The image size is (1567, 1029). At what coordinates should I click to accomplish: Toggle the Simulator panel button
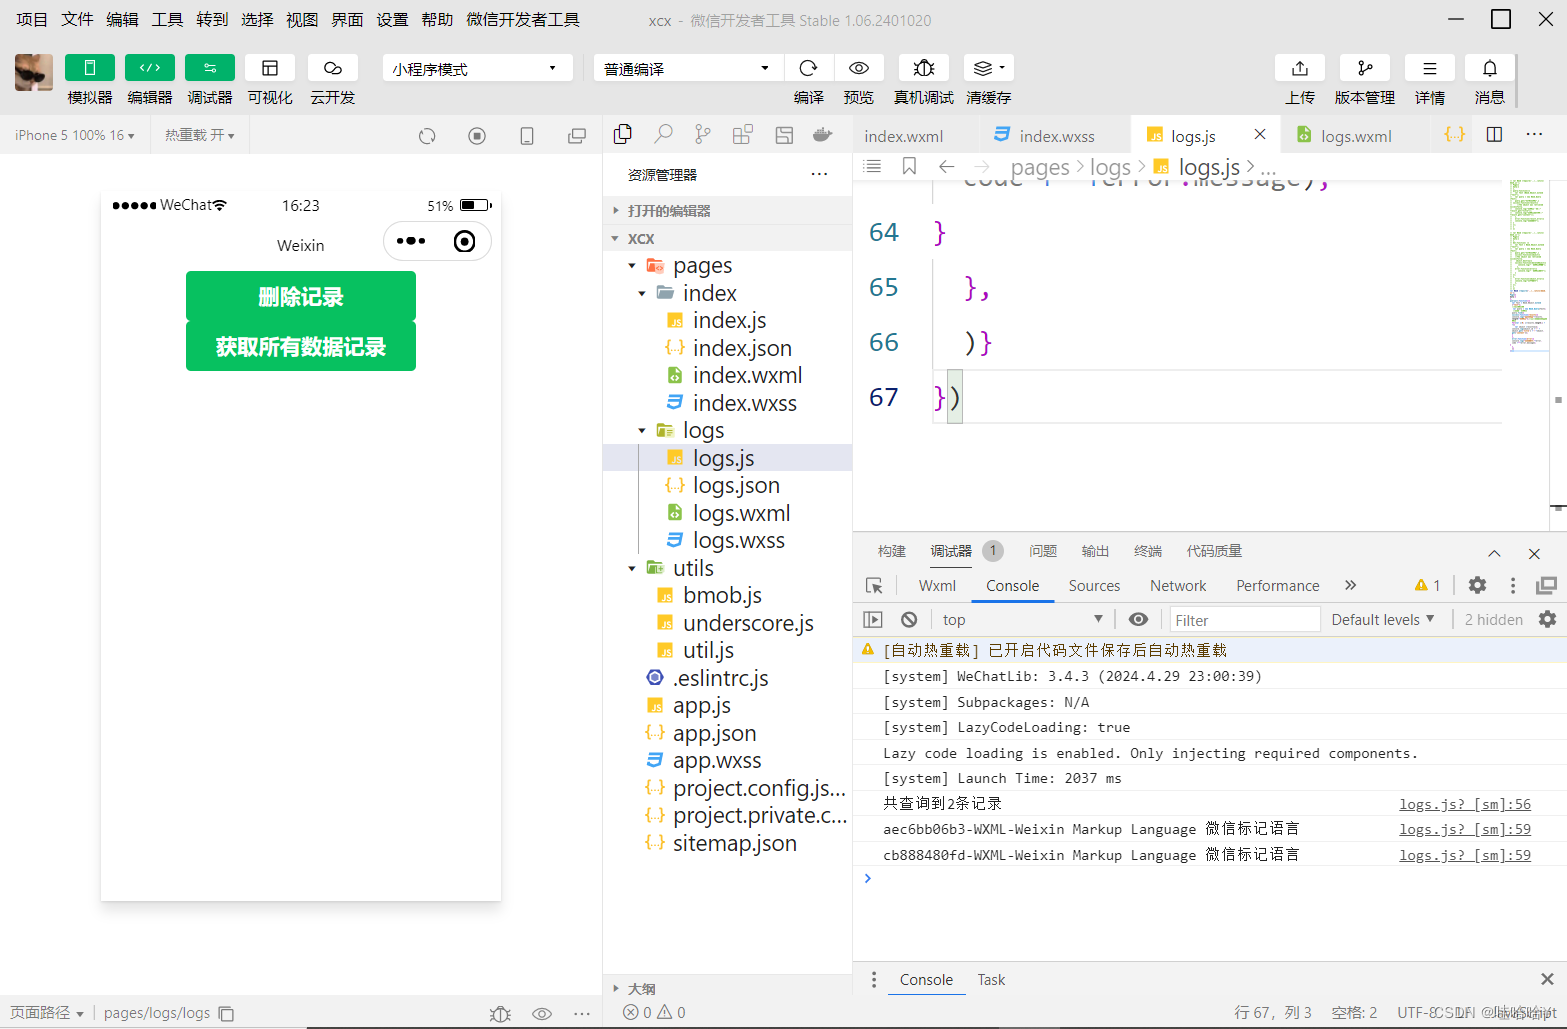tap(90, 68)
